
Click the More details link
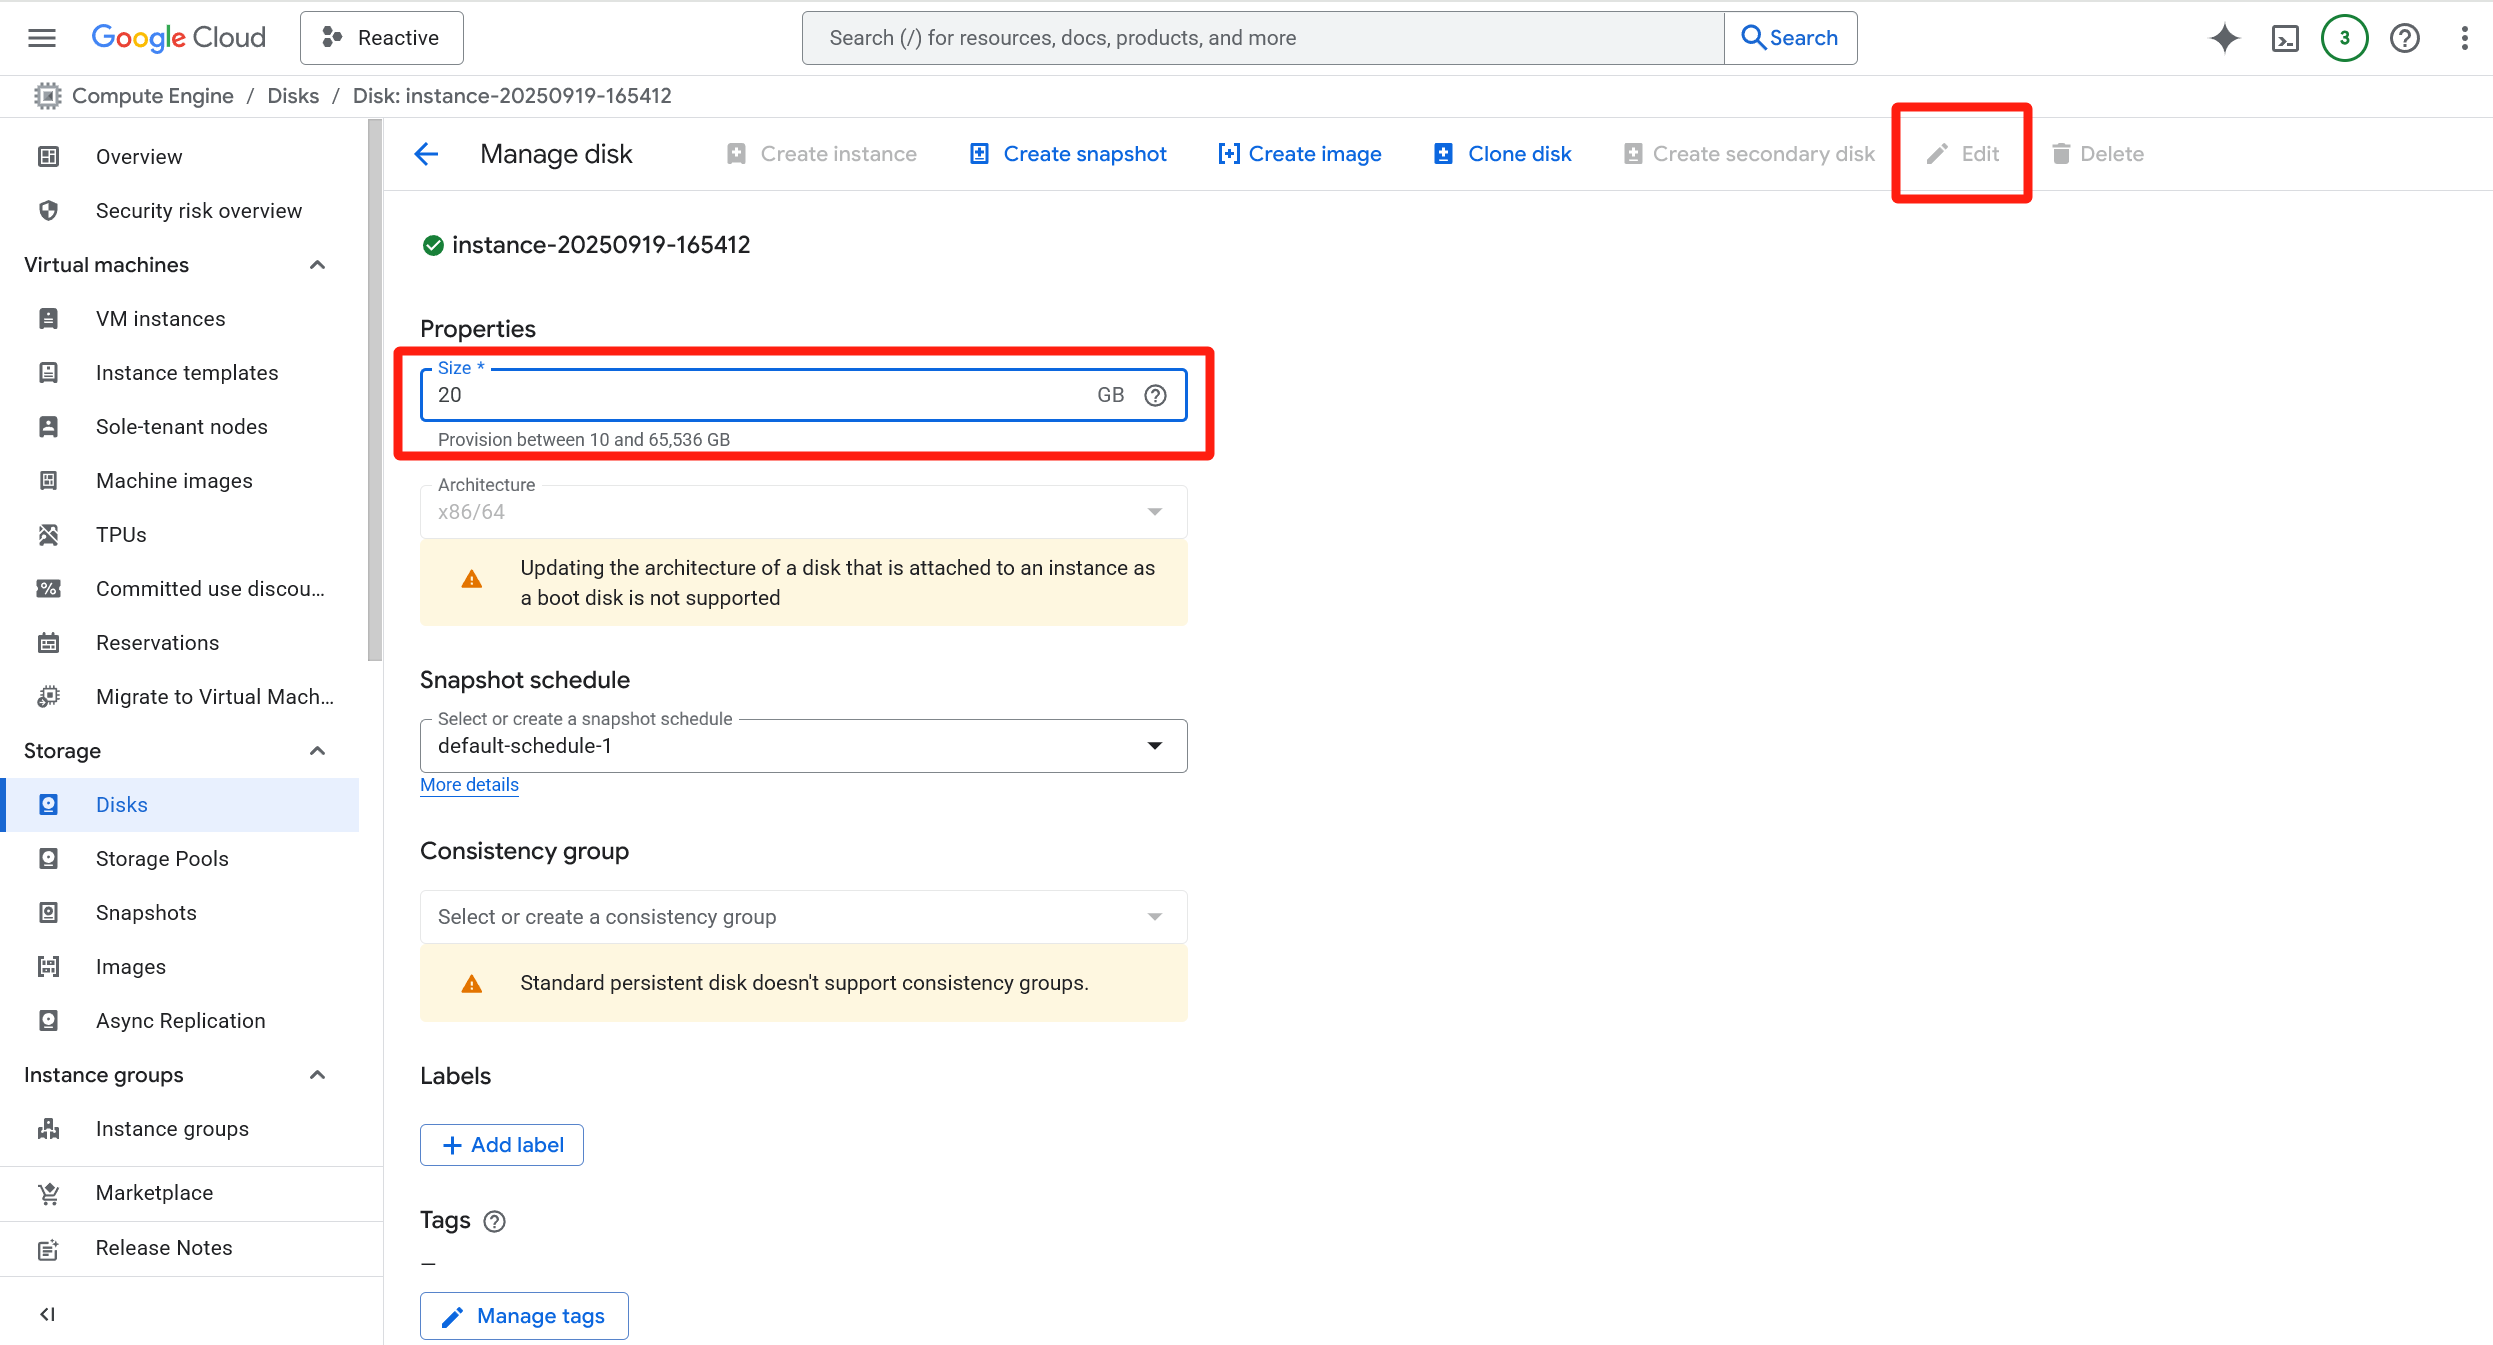coord(469,785)
